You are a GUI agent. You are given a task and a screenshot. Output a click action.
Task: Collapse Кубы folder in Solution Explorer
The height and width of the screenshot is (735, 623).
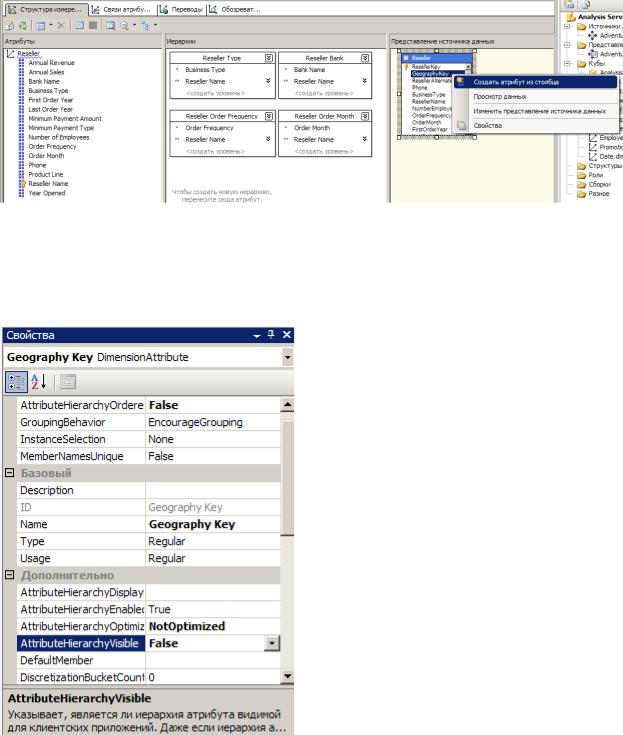click(x=567, y=63)
